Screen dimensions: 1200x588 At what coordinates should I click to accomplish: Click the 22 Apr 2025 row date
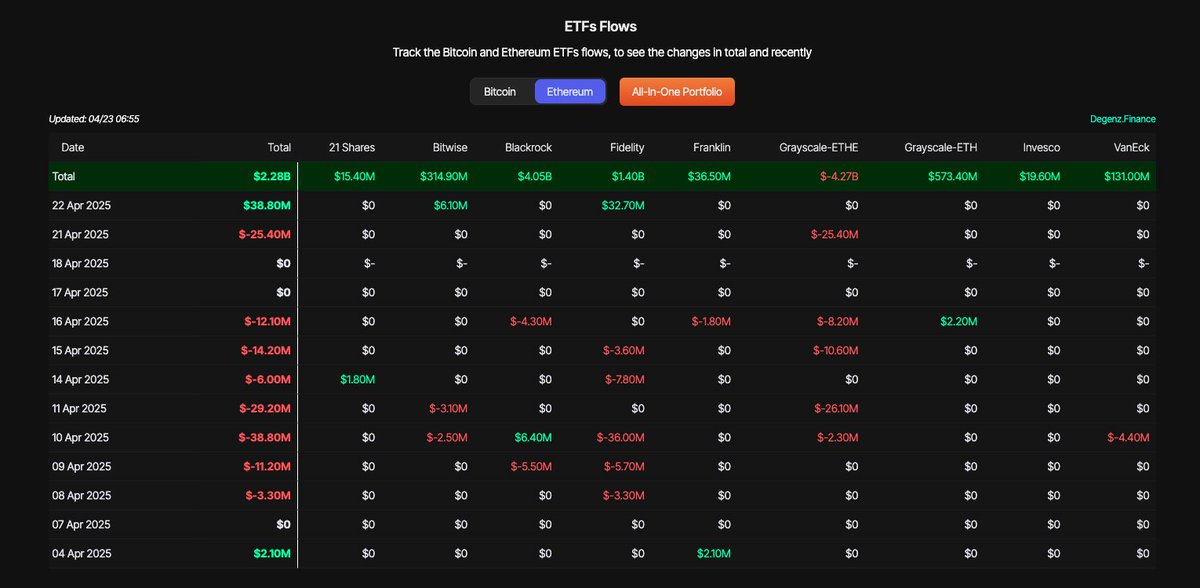[x=80, y=205]
